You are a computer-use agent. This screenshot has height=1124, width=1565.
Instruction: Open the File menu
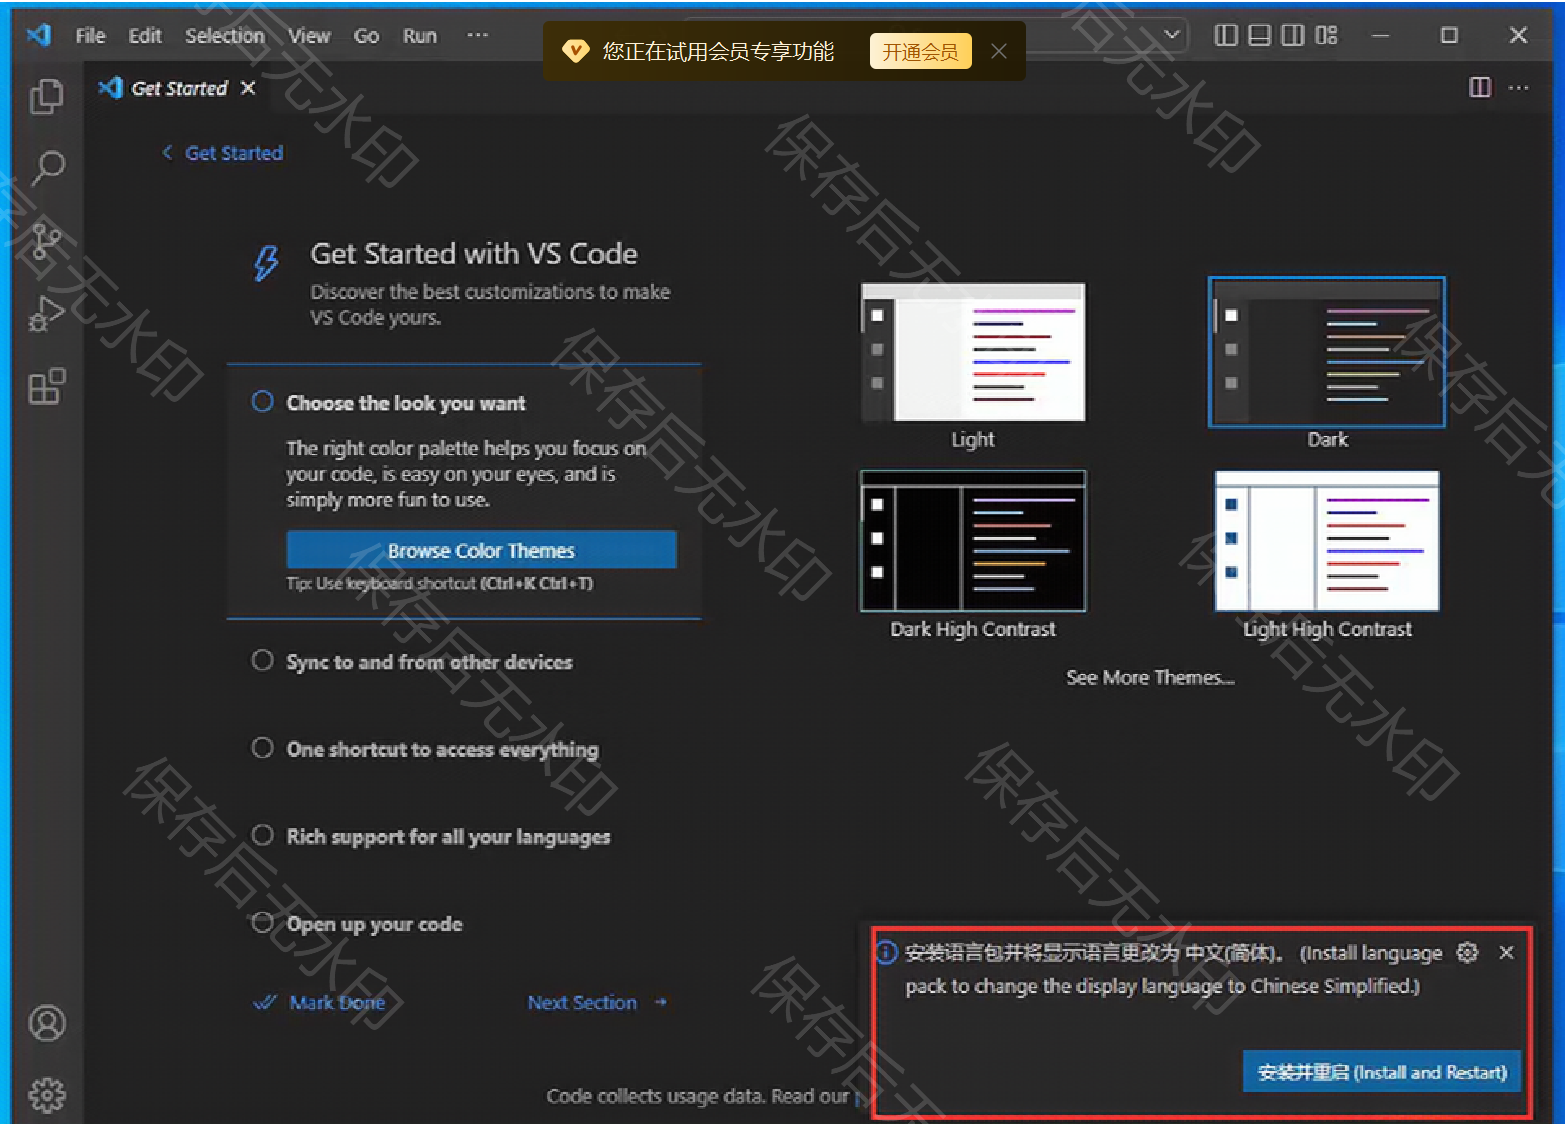coord(90,36)
